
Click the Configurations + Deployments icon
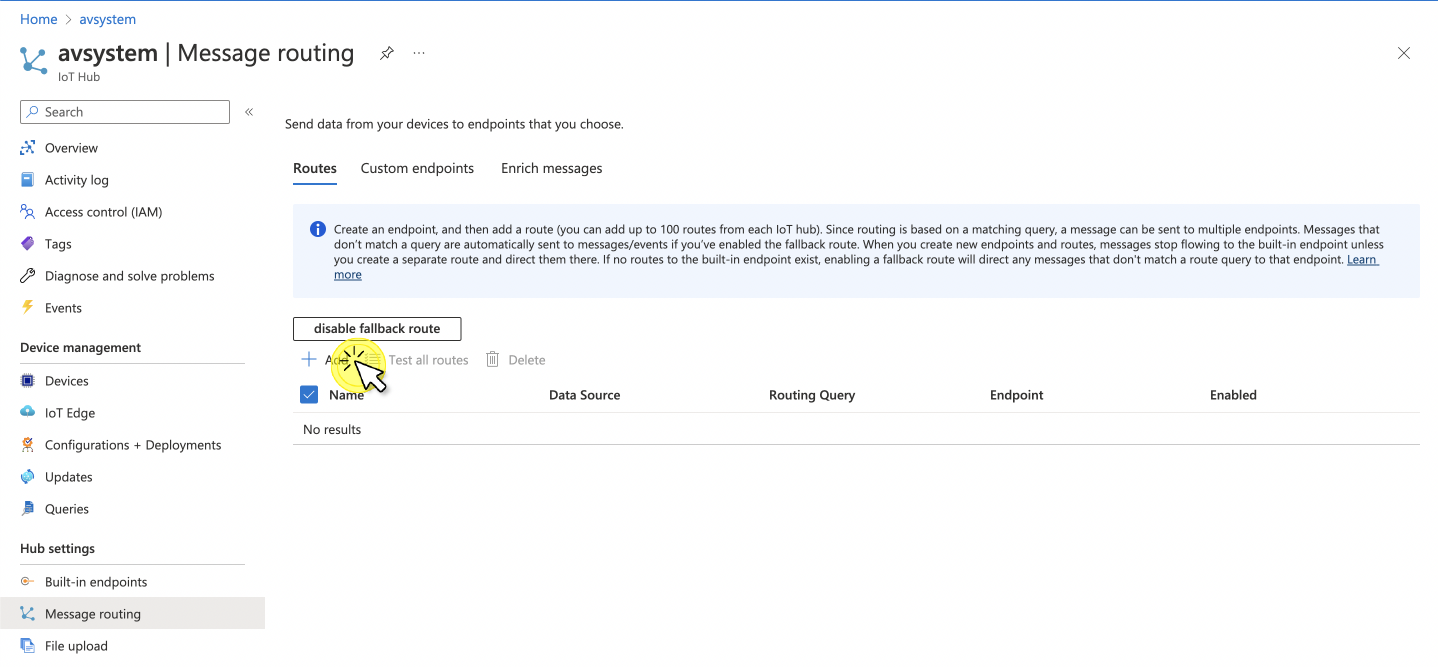tap(28, 445)
